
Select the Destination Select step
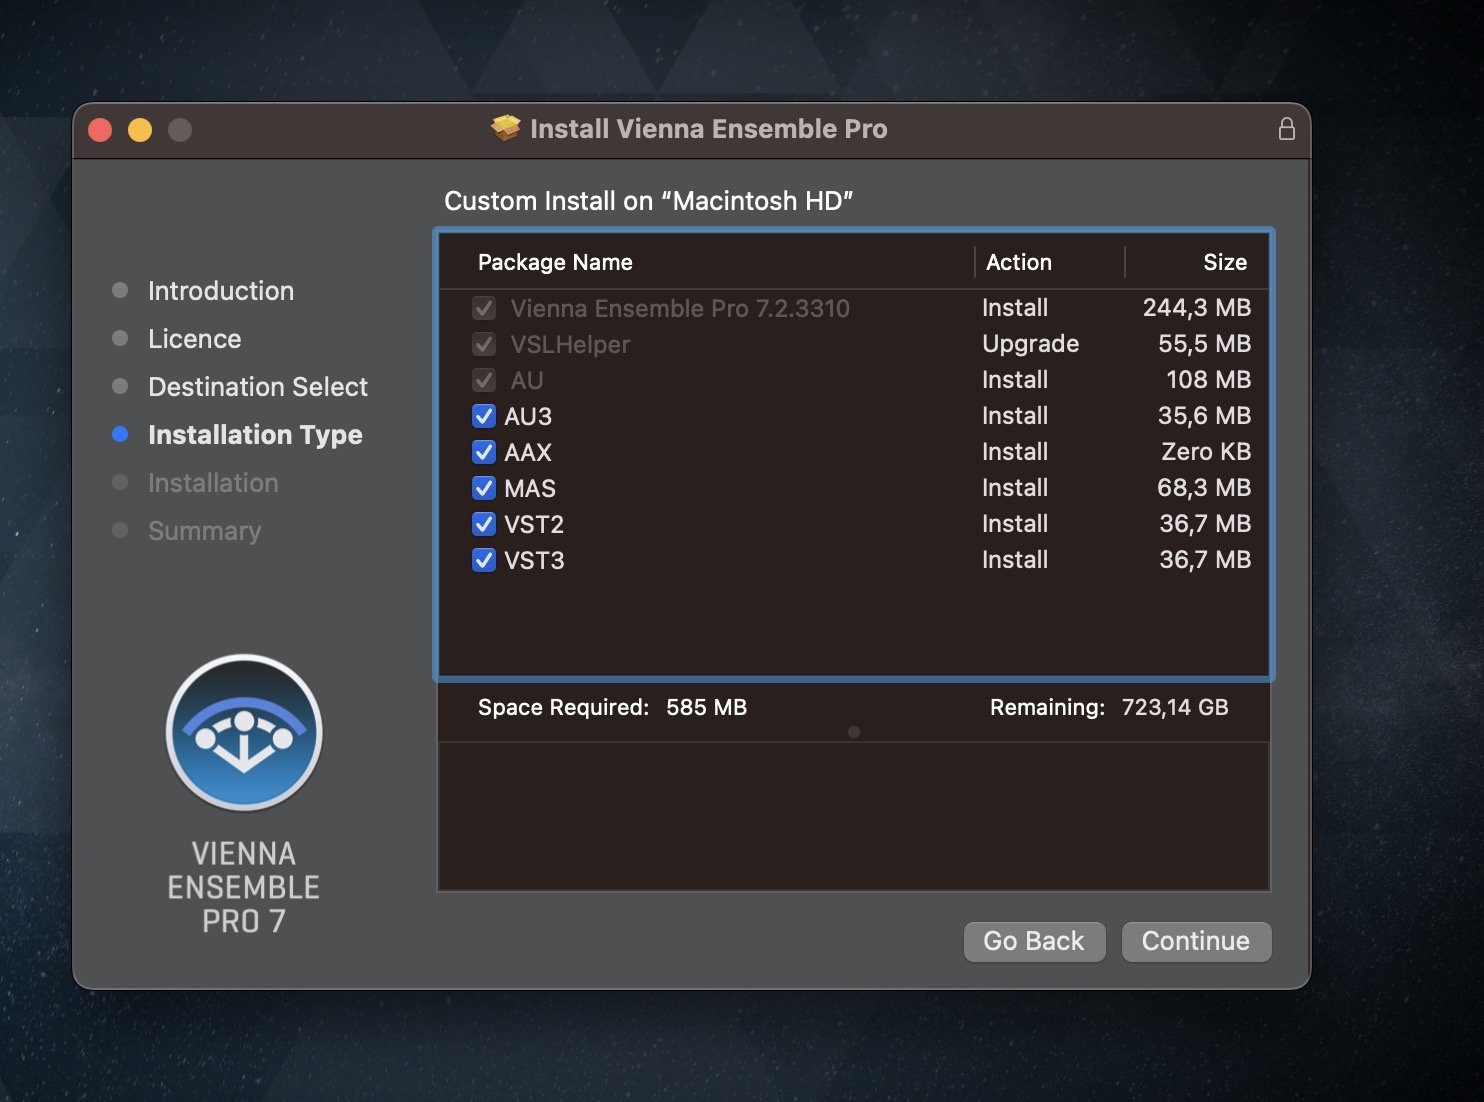tap(258, 387)
